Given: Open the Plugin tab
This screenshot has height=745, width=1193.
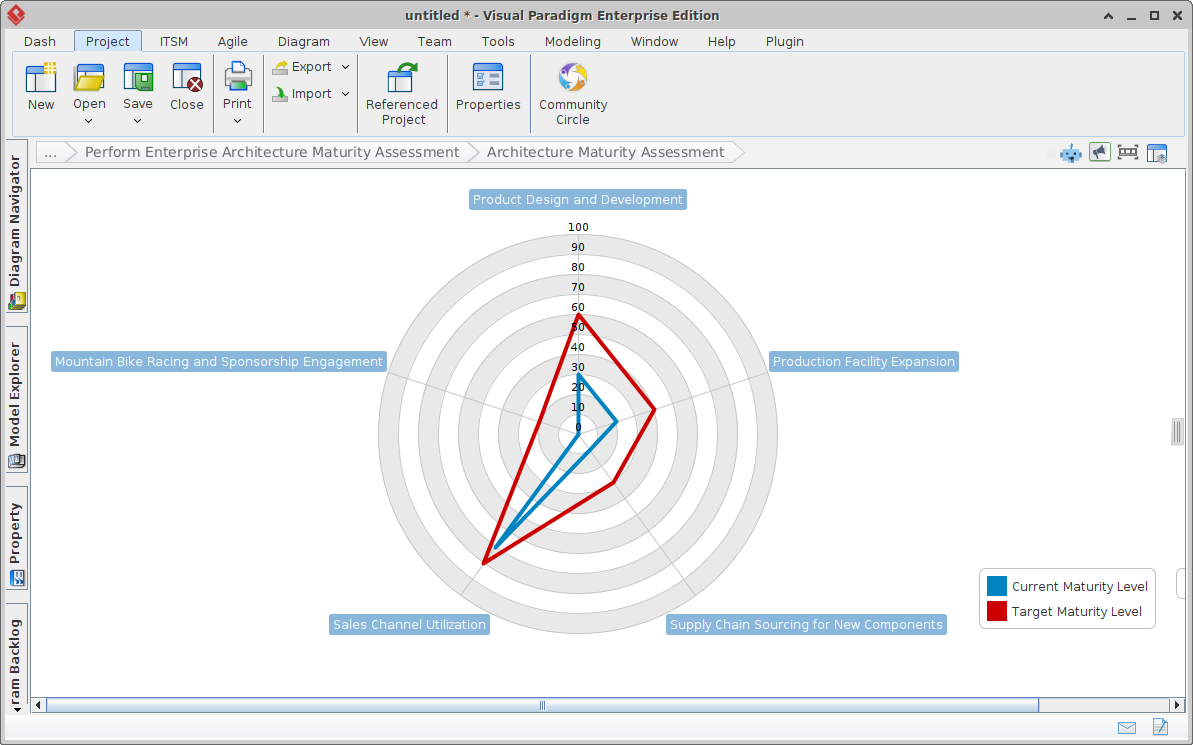Looking at the screenshot, I should click(x=784, y=41).
